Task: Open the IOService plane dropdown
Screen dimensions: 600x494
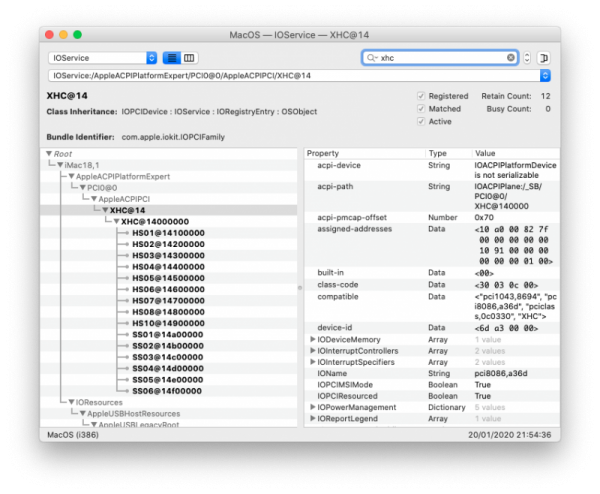Action: click(x=103, y=58)
